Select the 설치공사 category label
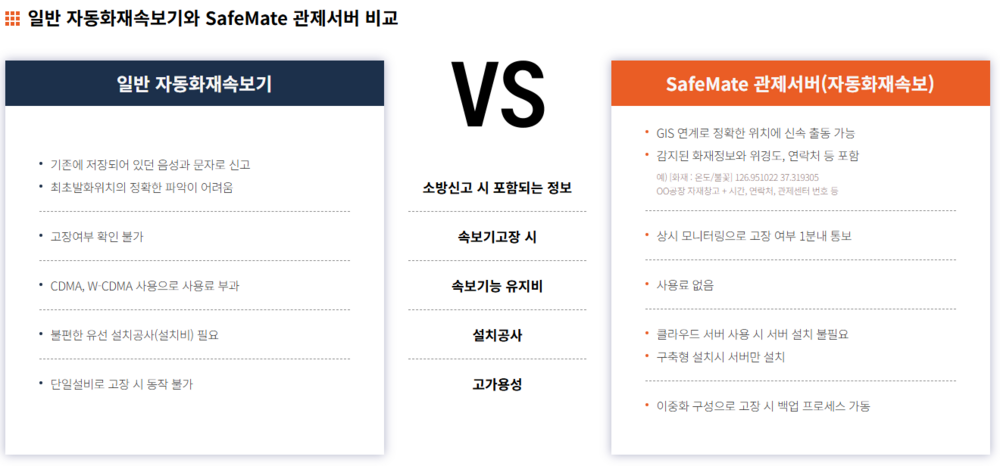Image resolution: width=1000 pixels, height=466 pixels. click(x=497, y=335)
